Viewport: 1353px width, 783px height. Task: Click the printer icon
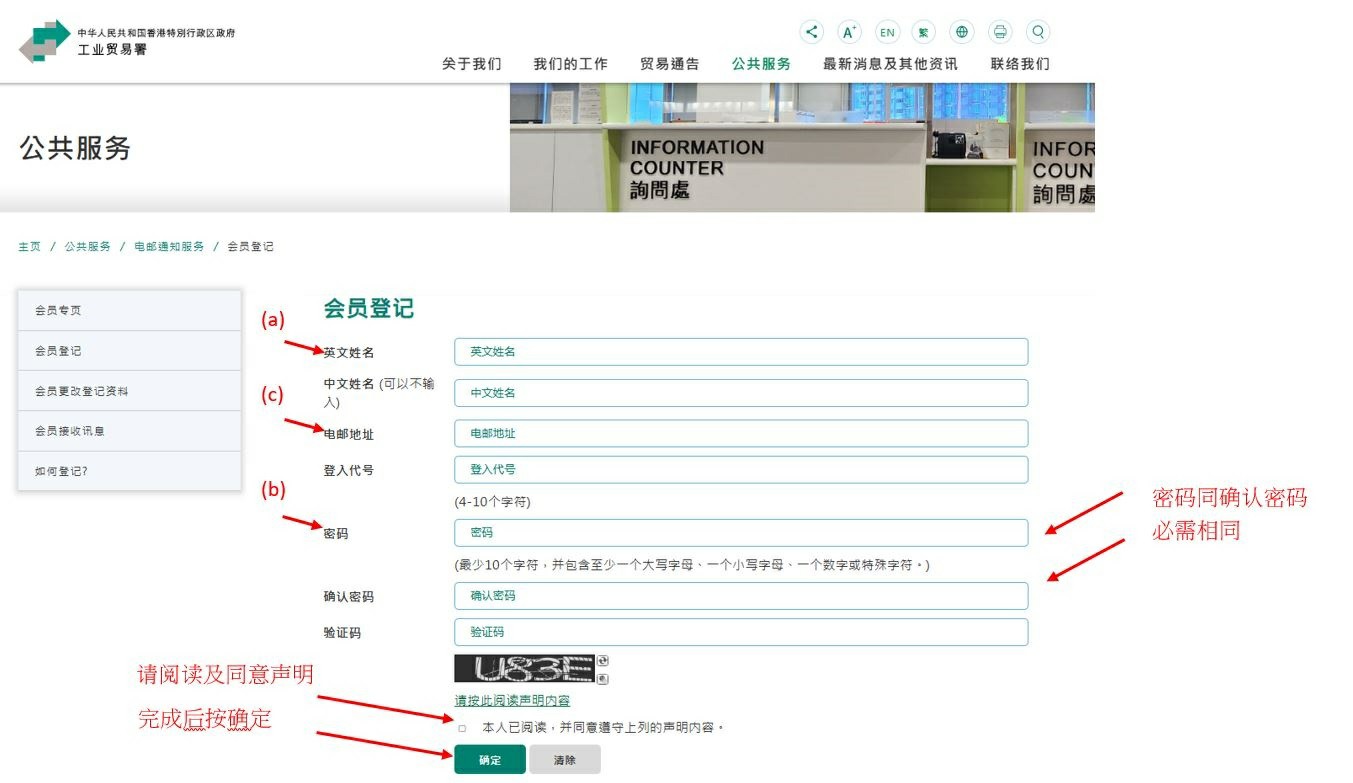coord(1000,32)
